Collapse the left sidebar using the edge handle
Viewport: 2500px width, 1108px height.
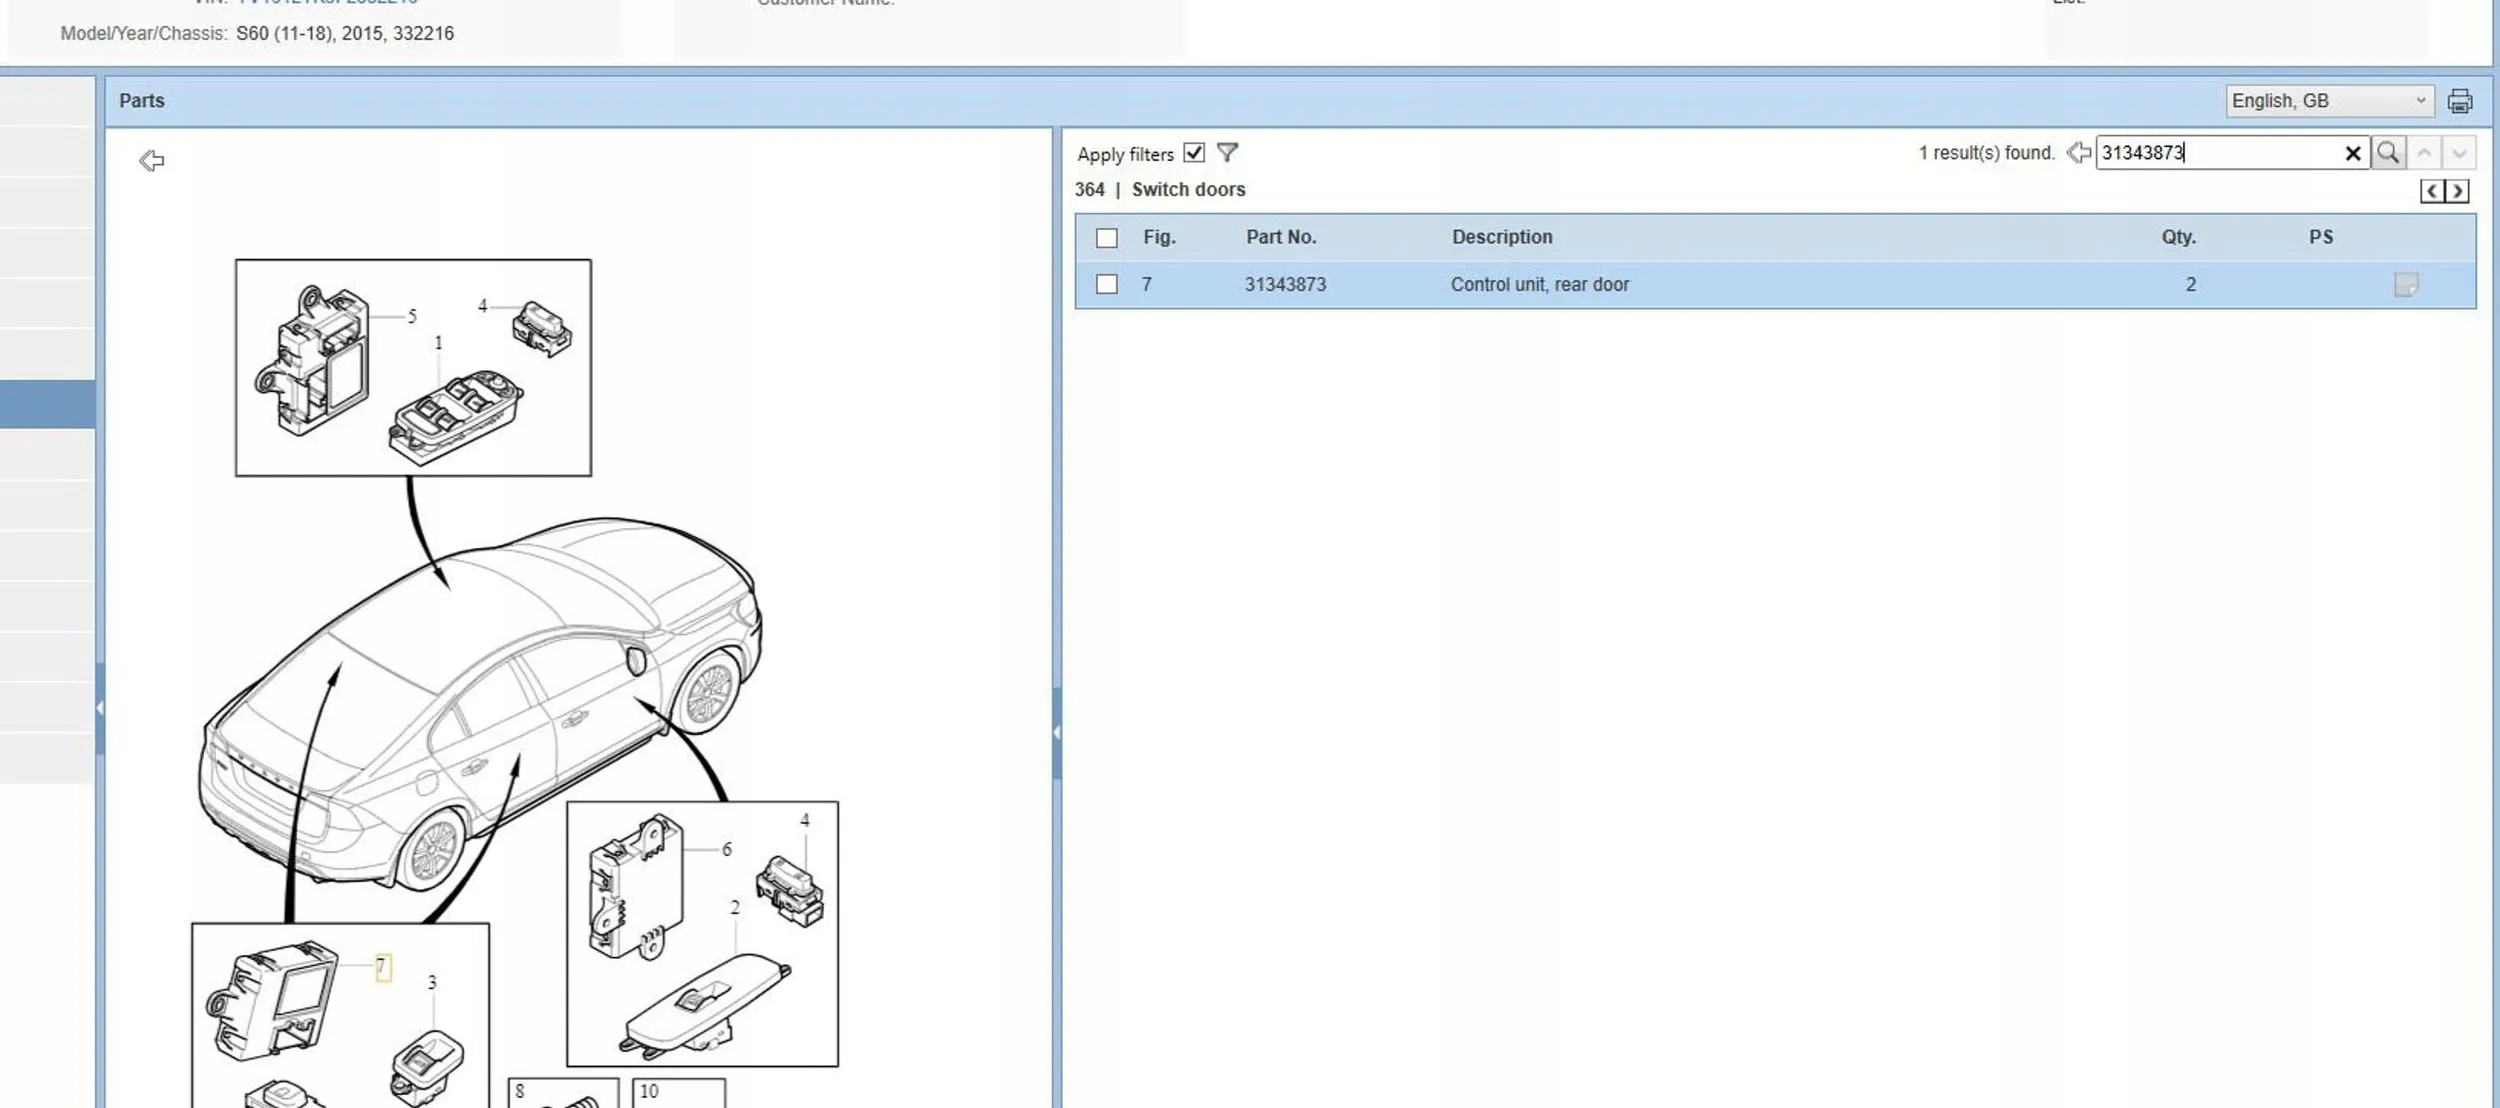tap(100, 708)
